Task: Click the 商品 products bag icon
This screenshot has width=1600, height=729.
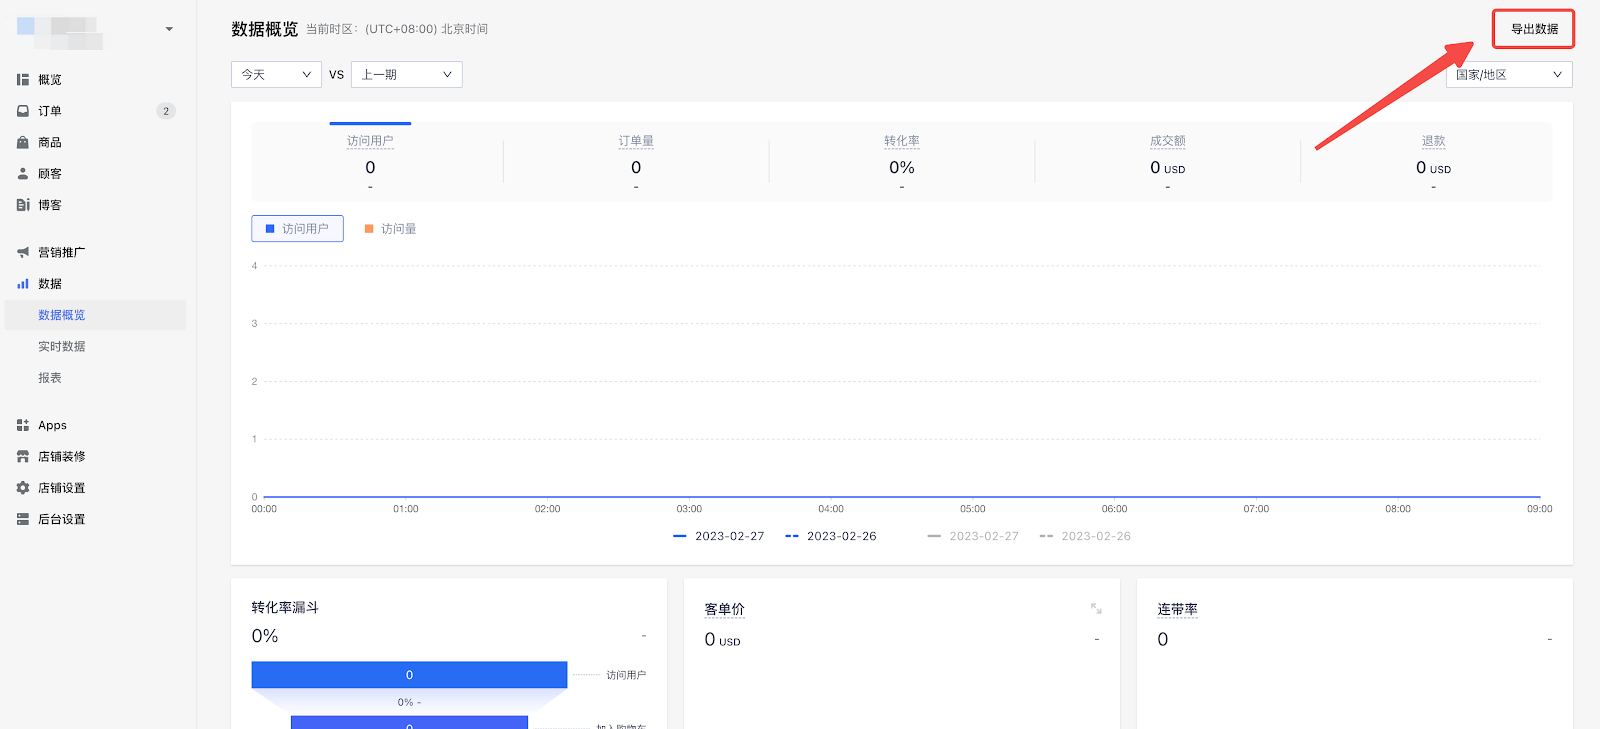Action: [22, 142]
